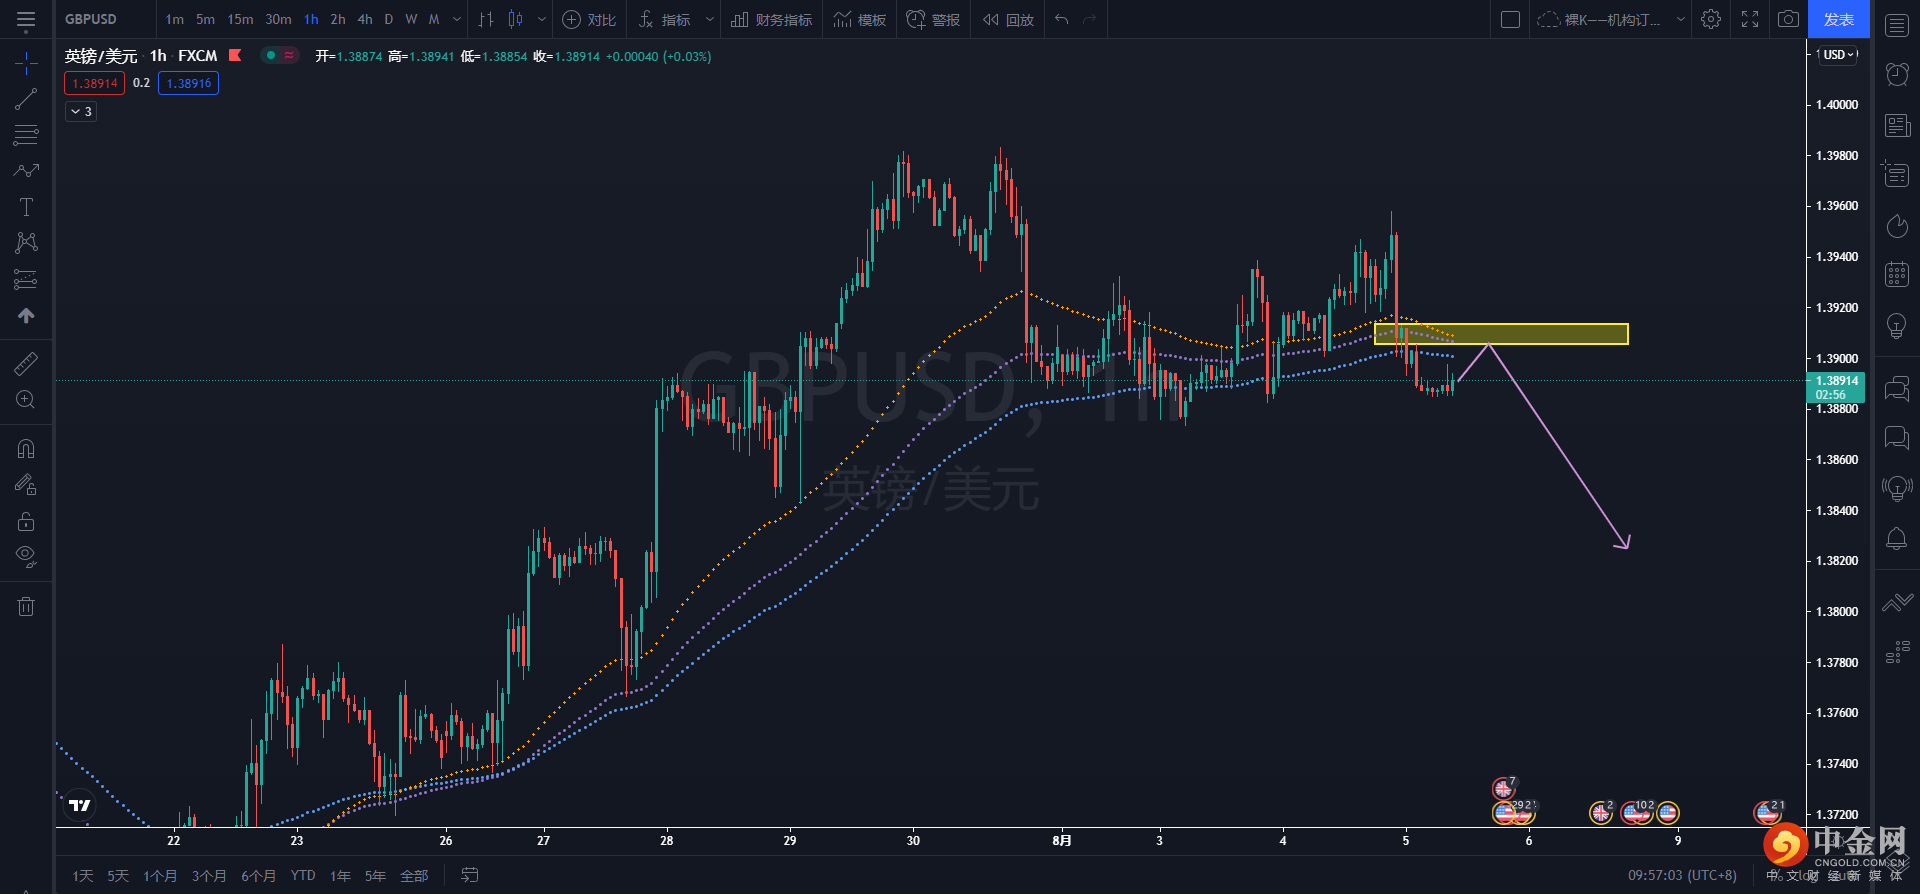Open the alerts alarm clock panel
Screen dimensions: 1920x894
point(1897,75)
